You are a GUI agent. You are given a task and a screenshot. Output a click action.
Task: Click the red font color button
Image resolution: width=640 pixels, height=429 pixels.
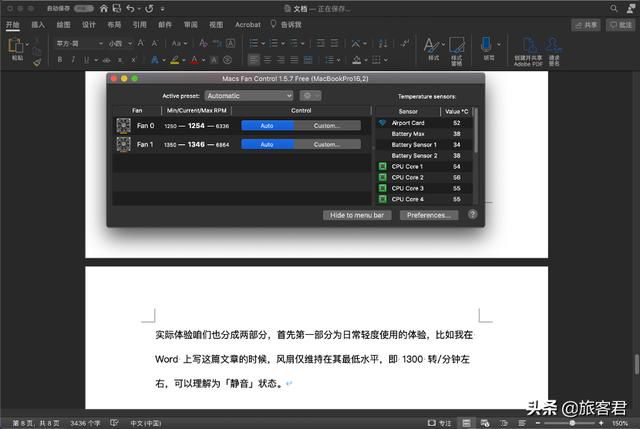pyautogui.click(x=194, y=60)
